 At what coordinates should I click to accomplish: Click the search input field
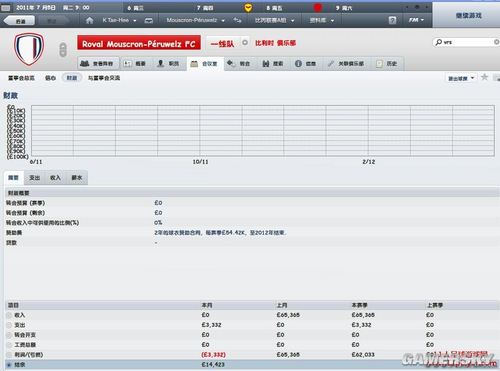(x=468, y=42)
